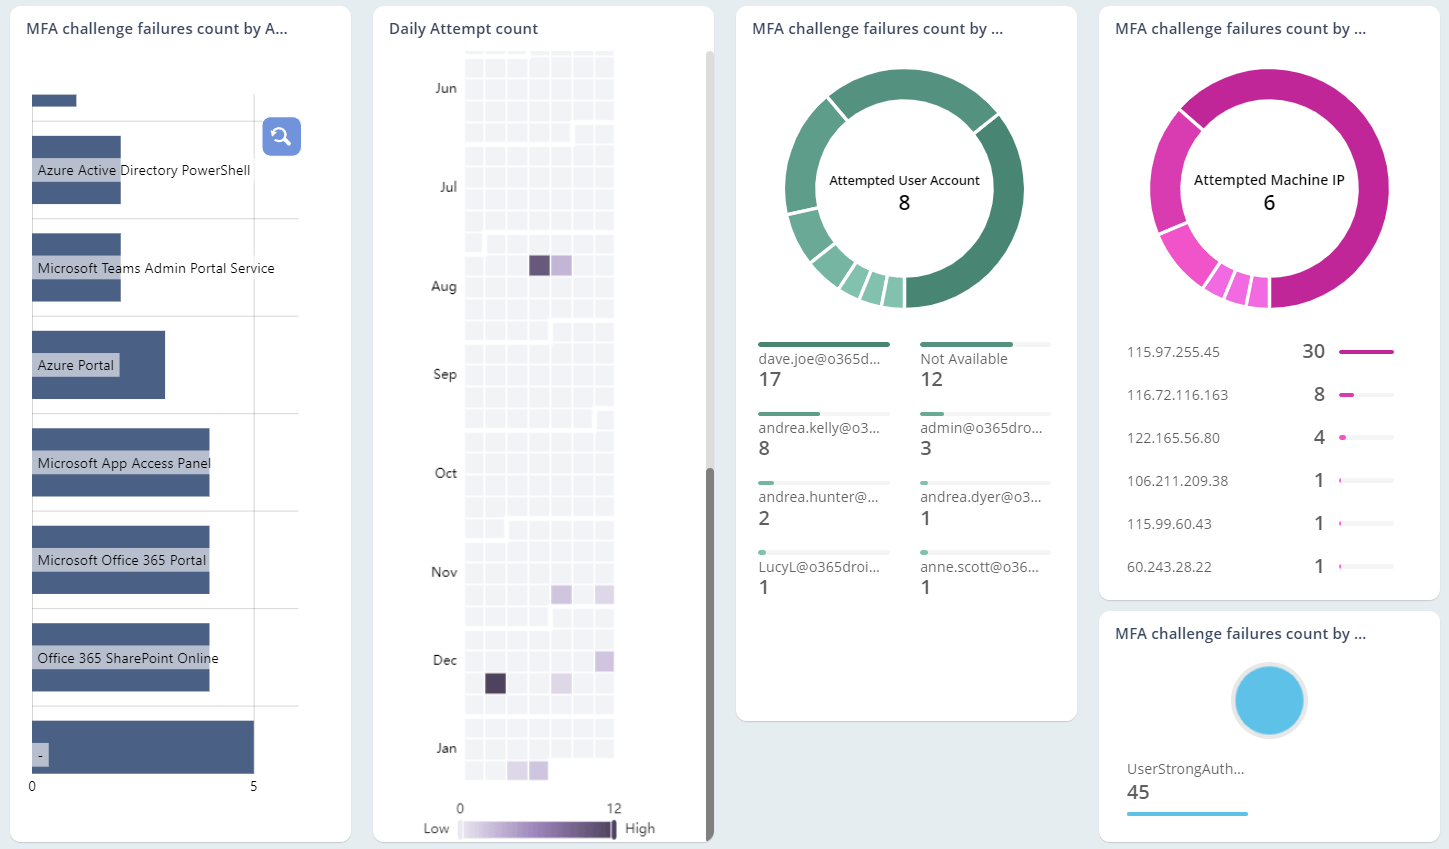The height and width of the screenshot is (849, 1449).
Task: Click the Microsoft App Access Panel bar
Action: 120,463
